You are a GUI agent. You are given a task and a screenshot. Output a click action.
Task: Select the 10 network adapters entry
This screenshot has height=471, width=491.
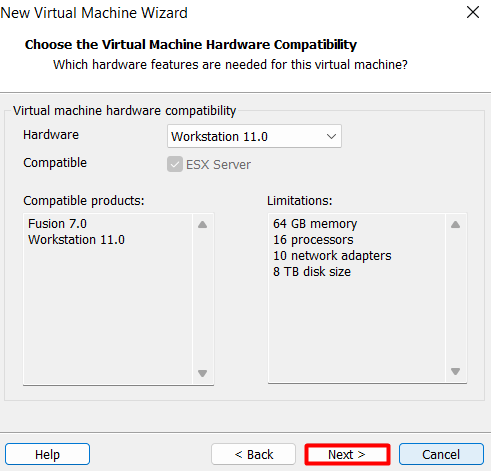[x=332, y=256]
